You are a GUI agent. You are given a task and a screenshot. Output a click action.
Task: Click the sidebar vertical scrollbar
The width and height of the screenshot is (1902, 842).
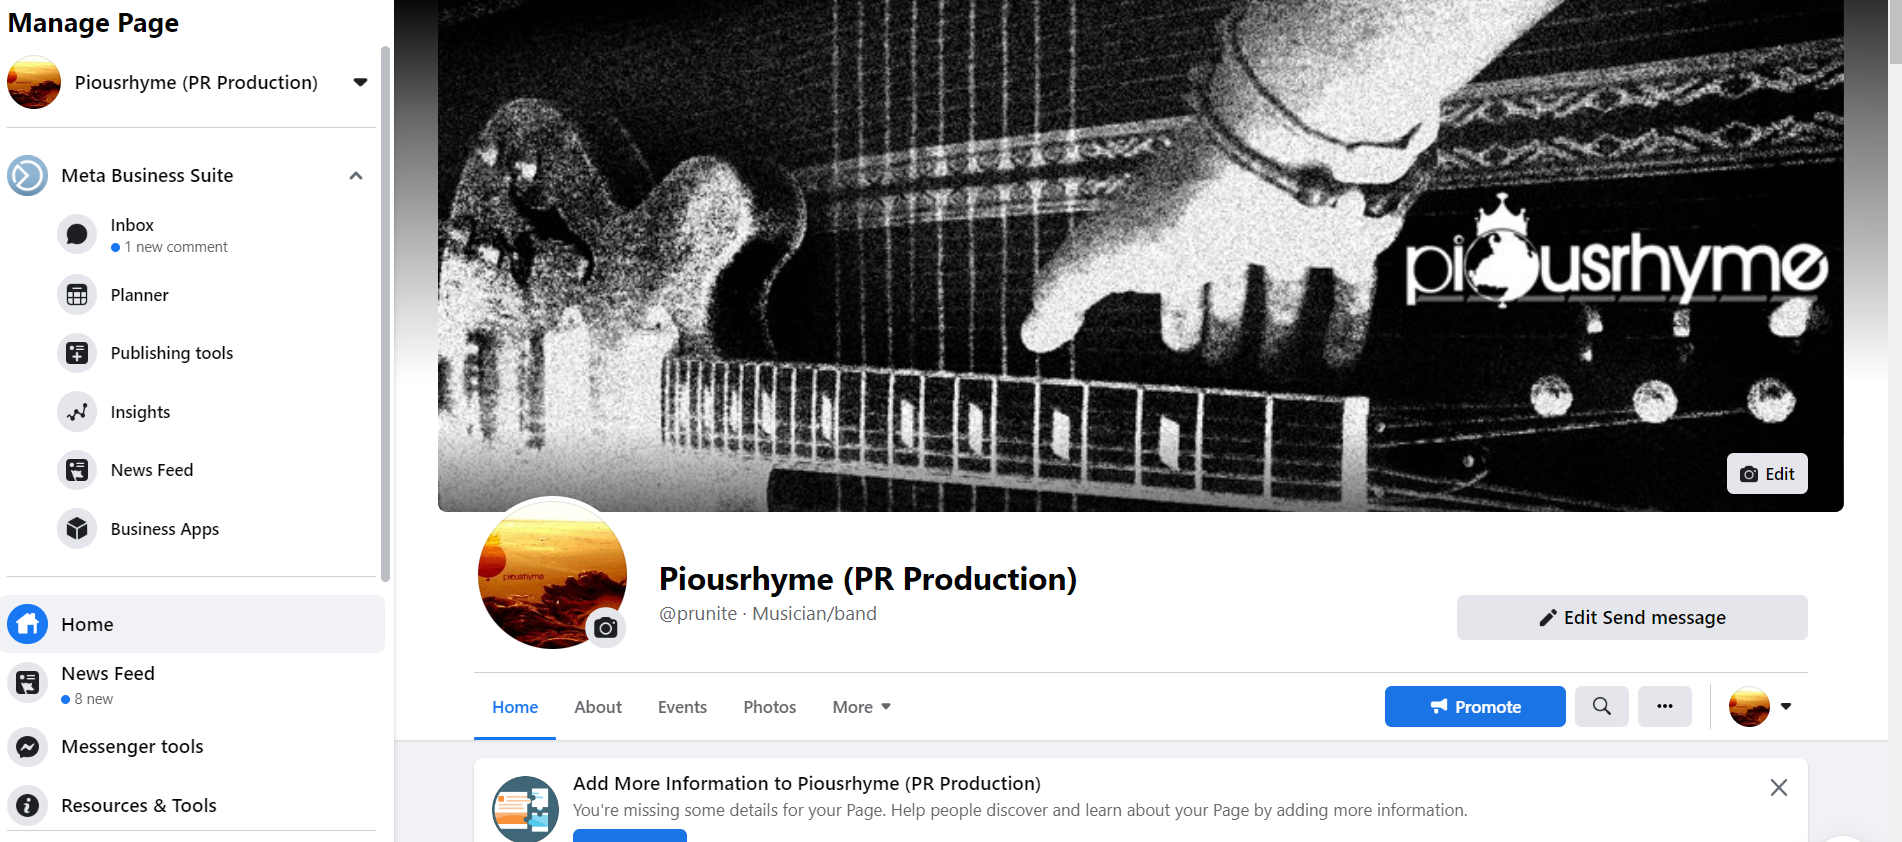coord(385,313)
